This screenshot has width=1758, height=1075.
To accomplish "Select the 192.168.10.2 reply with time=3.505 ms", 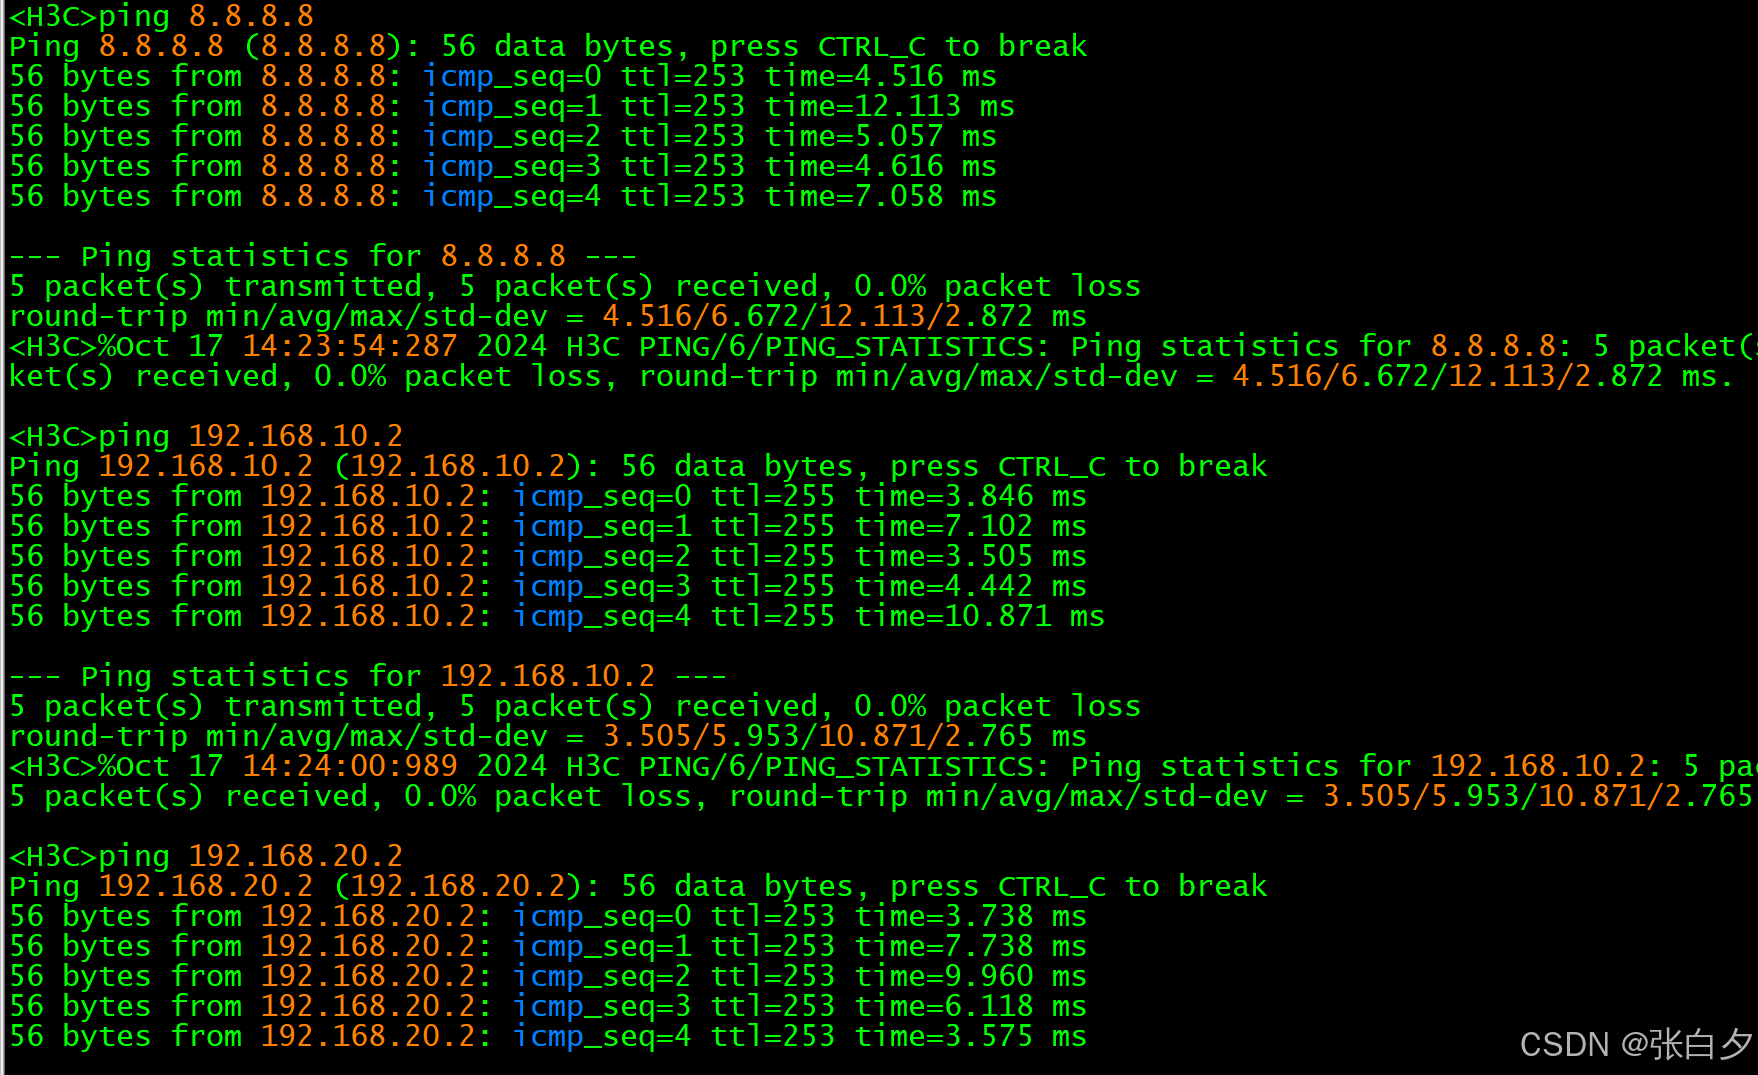I will point(548,556).
